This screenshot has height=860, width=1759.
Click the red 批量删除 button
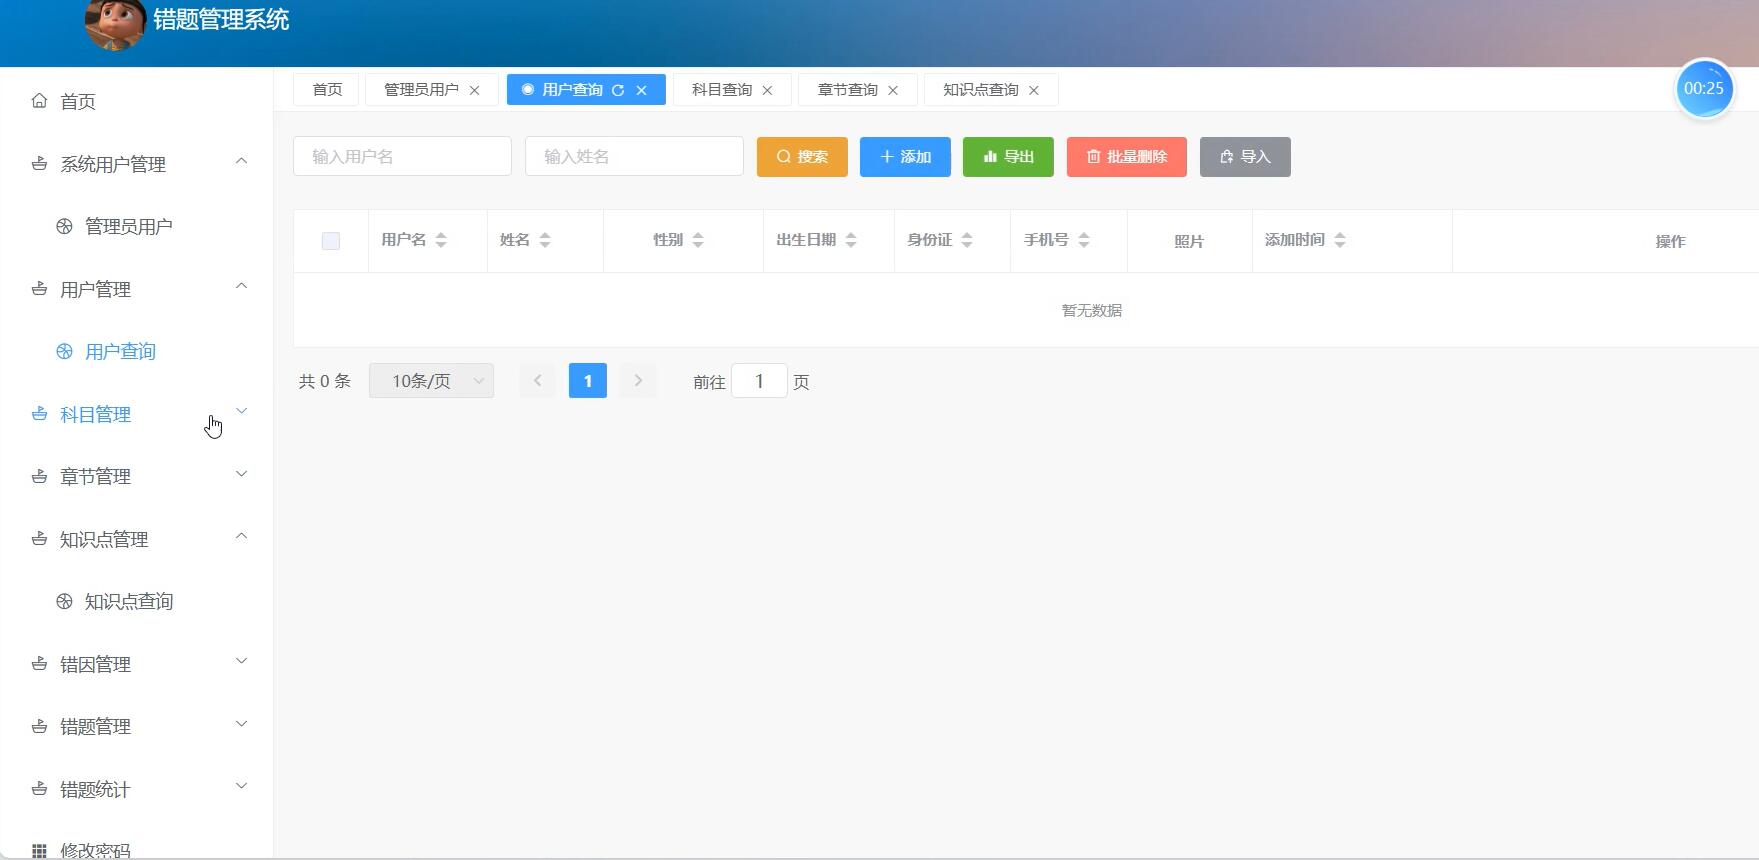(x=1127, y=157)
